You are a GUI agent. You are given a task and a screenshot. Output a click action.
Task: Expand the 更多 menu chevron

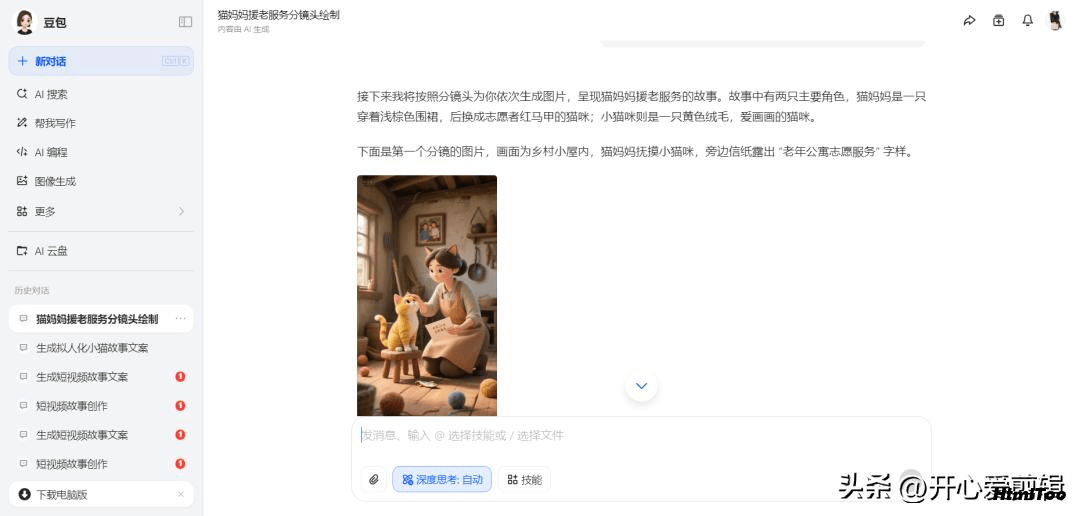pyautogui.click(x=181, y=211)
